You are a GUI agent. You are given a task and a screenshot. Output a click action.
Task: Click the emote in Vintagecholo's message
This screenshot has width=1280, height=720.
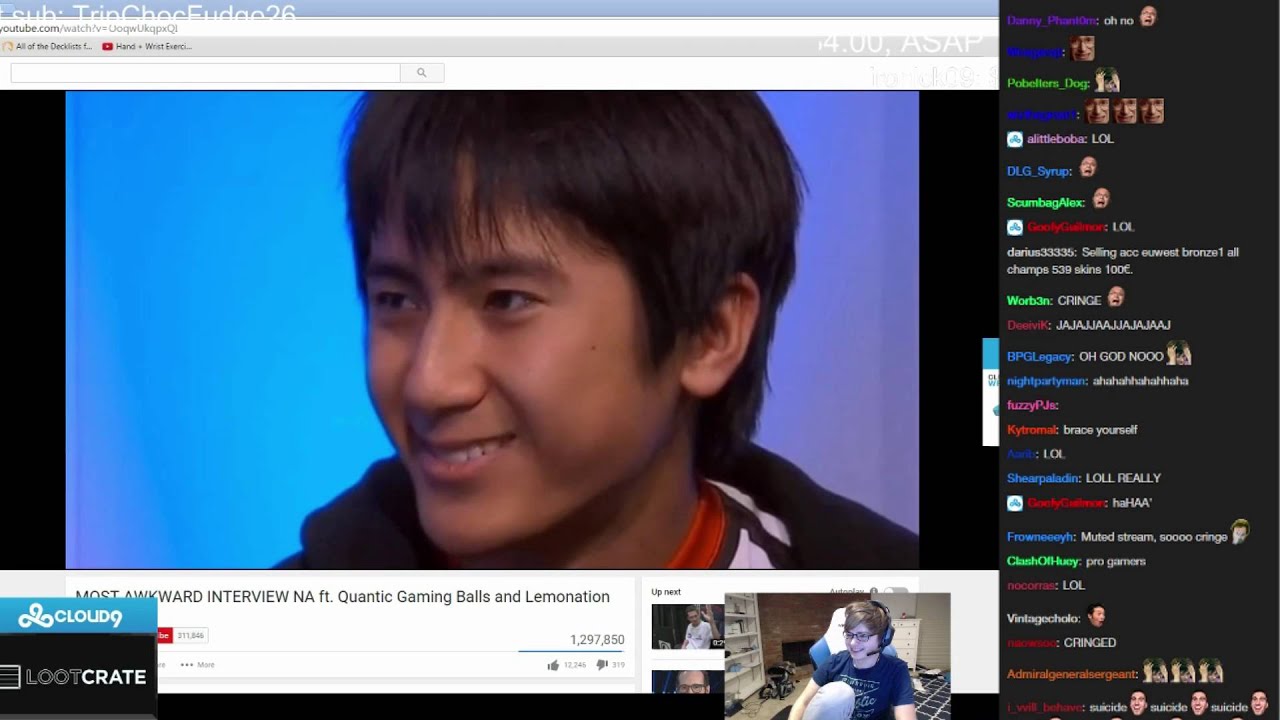tap(1097, 614)
